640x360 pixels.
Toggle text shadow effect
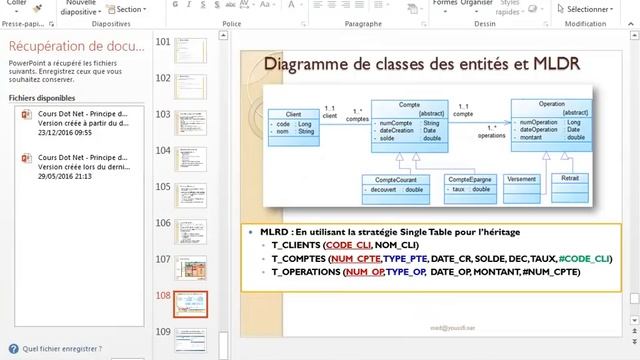coord(217,4)
